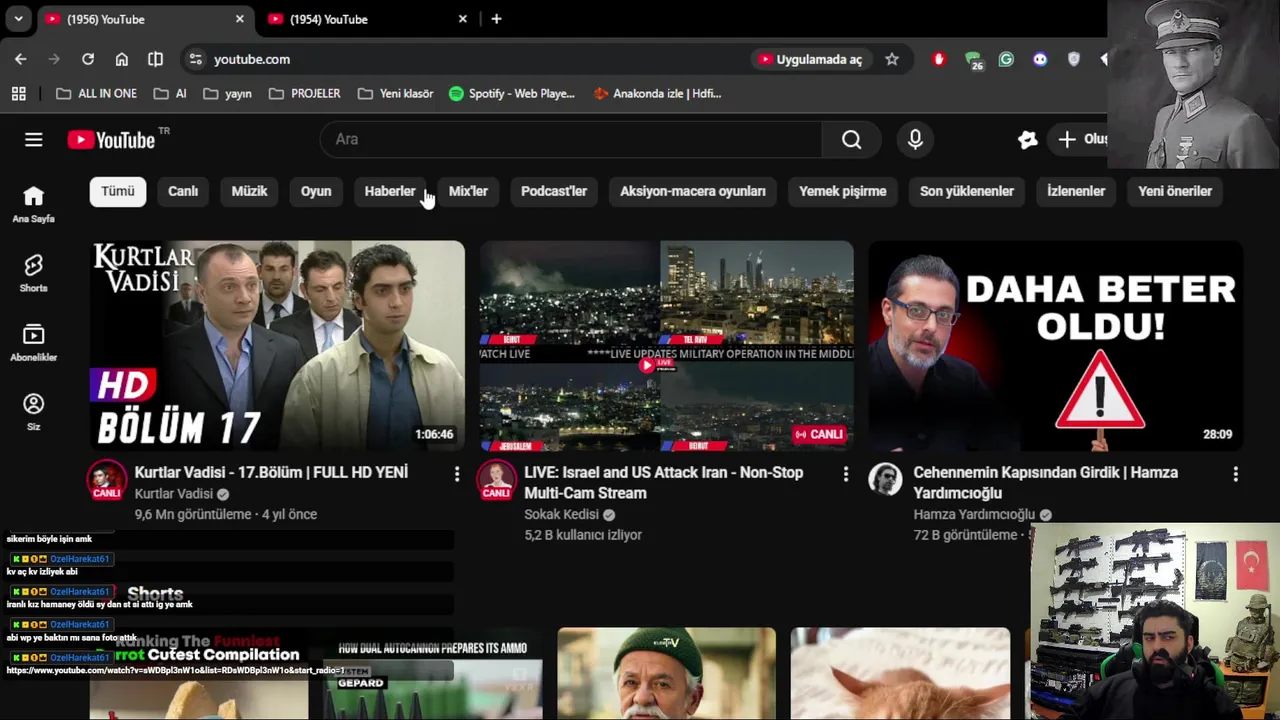Viewport: 1280px width, 720px height.
Task: Open LIVE: Israel and US Attack Iran title
Action: tap(664, 482)
